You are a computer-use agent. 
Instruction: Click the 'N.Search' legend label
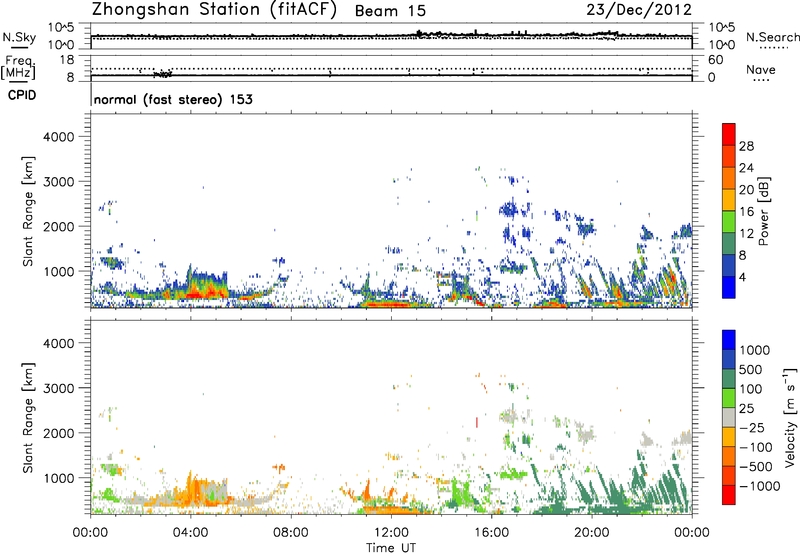click(772, 37)
